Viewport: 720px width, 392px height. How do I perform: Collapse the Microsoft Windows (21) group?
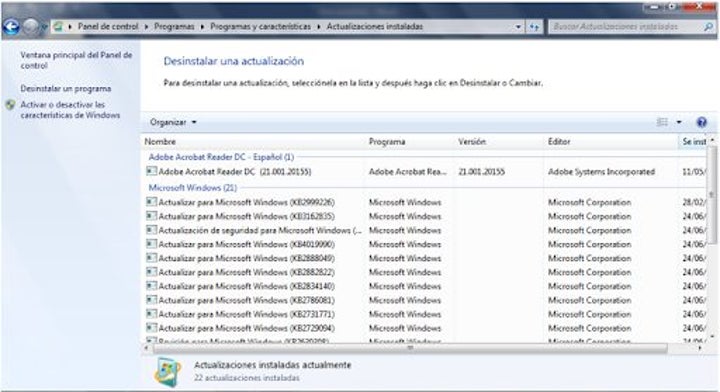coord(193,187)
